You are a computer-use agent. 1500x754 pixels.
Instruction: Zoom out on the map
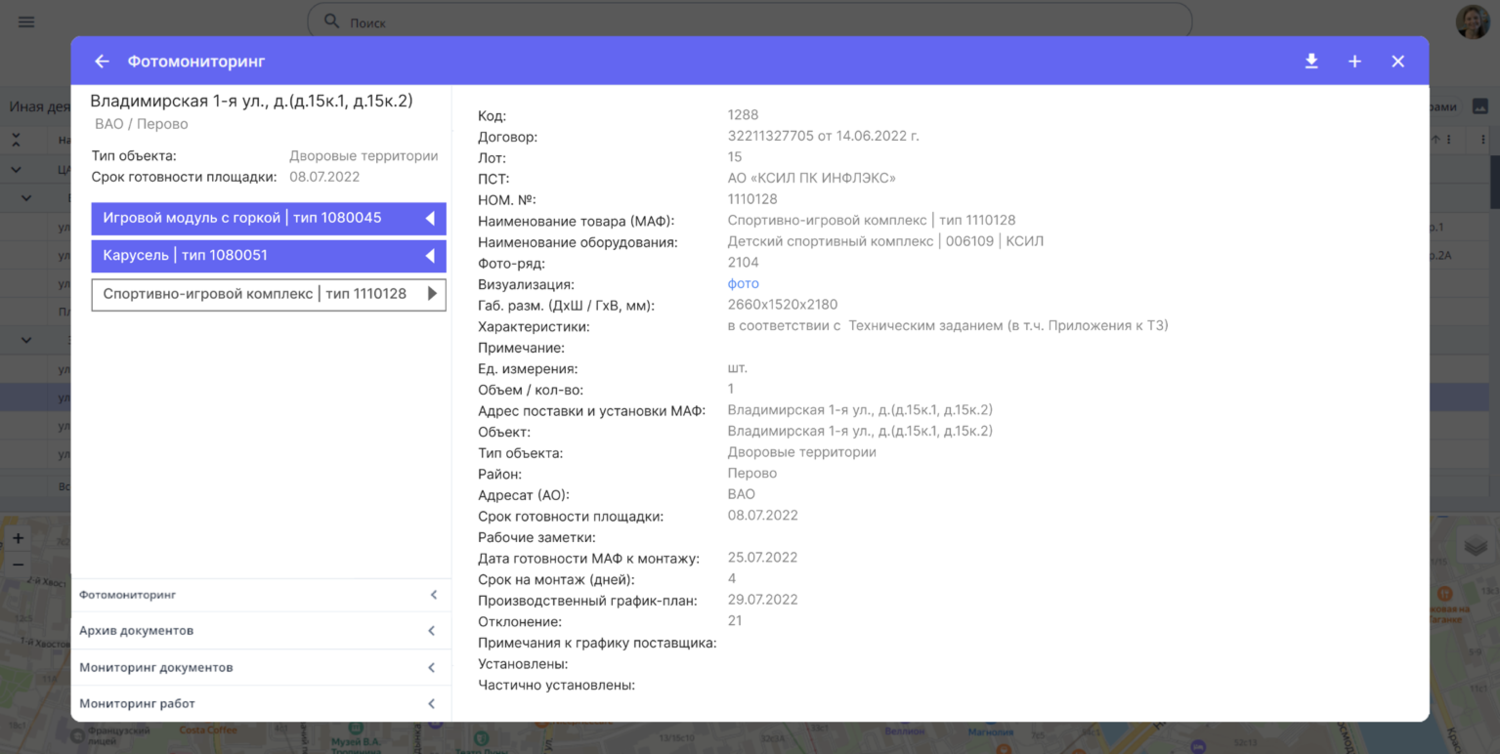point(18,565)
